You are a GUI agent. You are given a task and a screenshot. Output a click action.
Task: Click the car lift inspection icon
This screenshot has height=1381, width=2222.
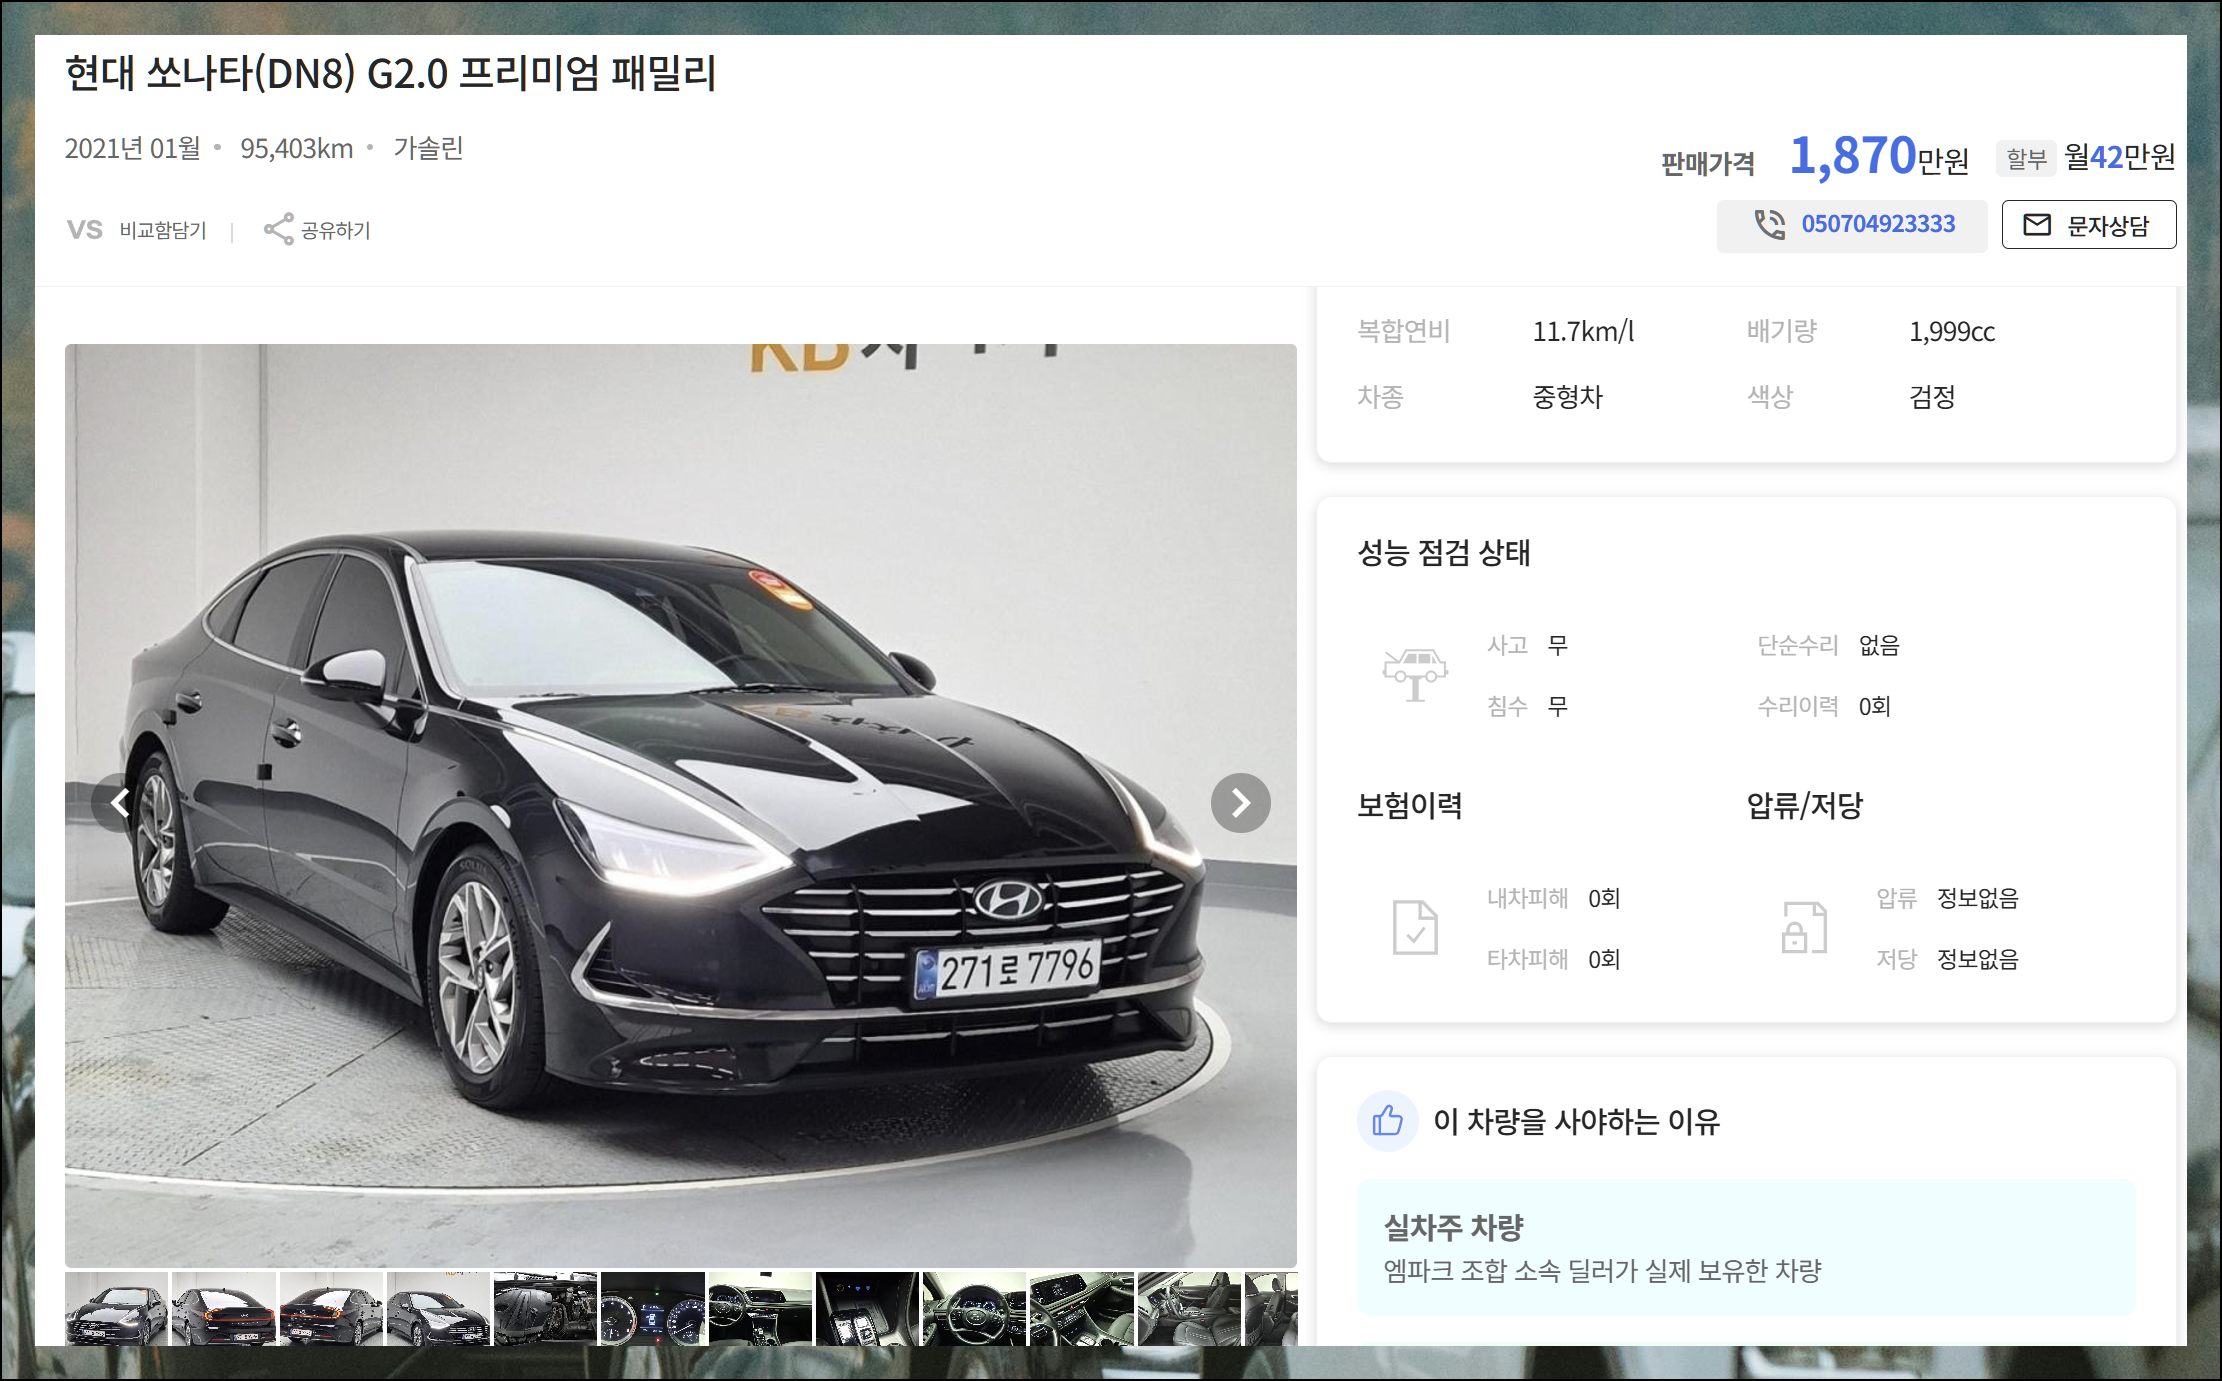tap(1415, 675)
